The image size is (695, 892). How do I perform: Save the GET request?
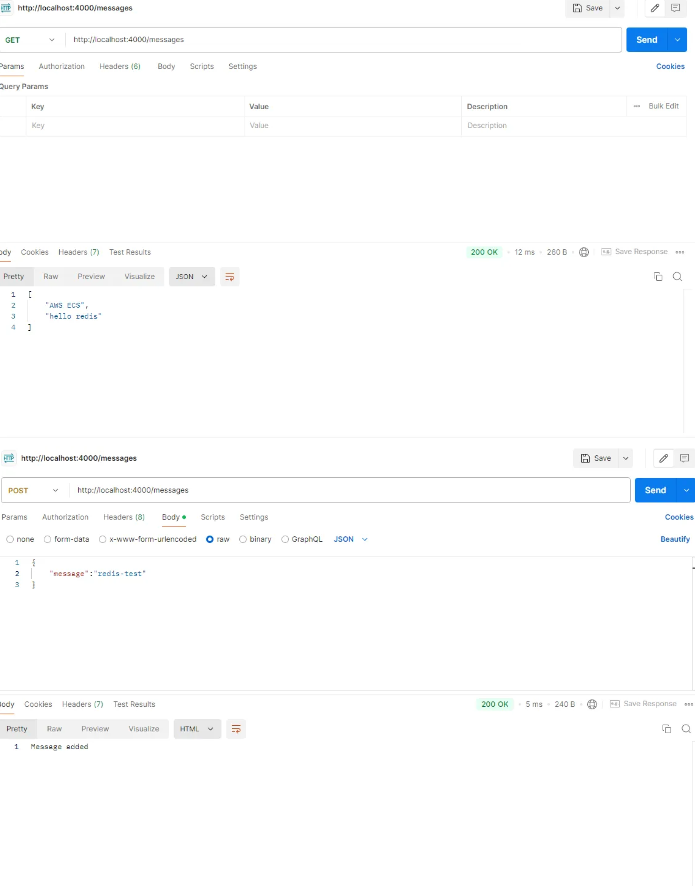coord(588,8)
